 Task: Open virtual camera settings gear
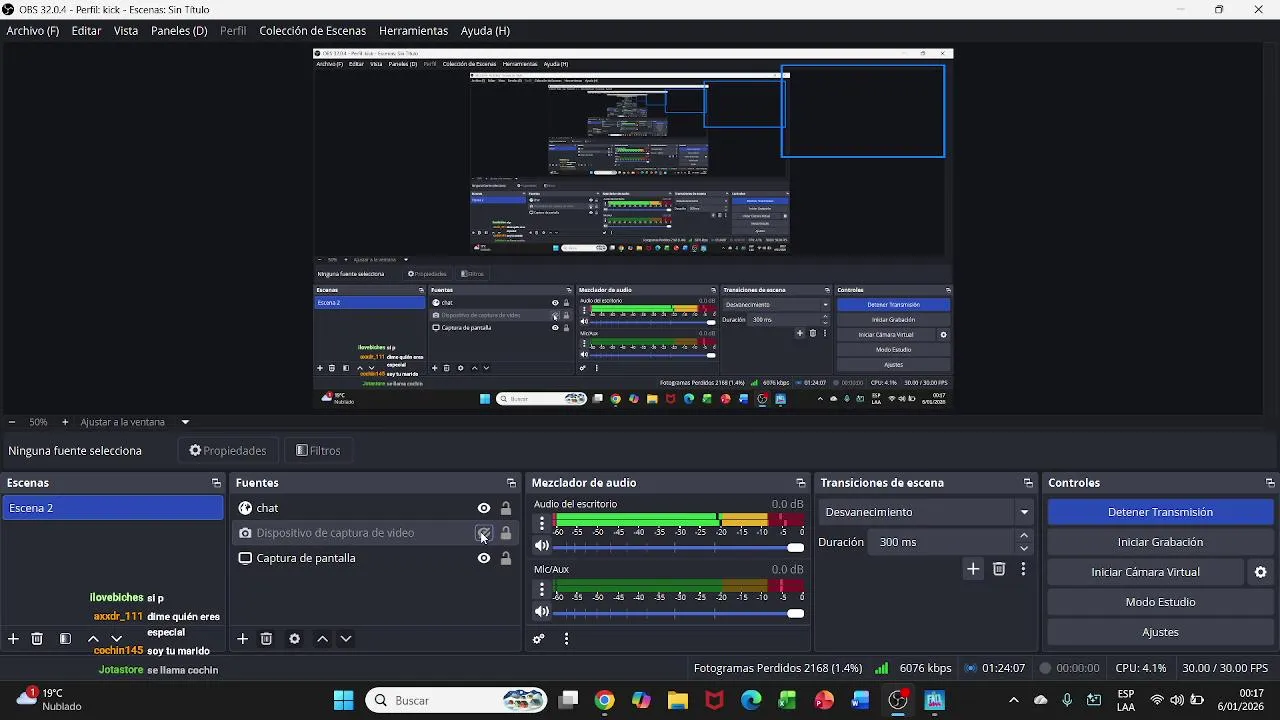pos(1261,572)
